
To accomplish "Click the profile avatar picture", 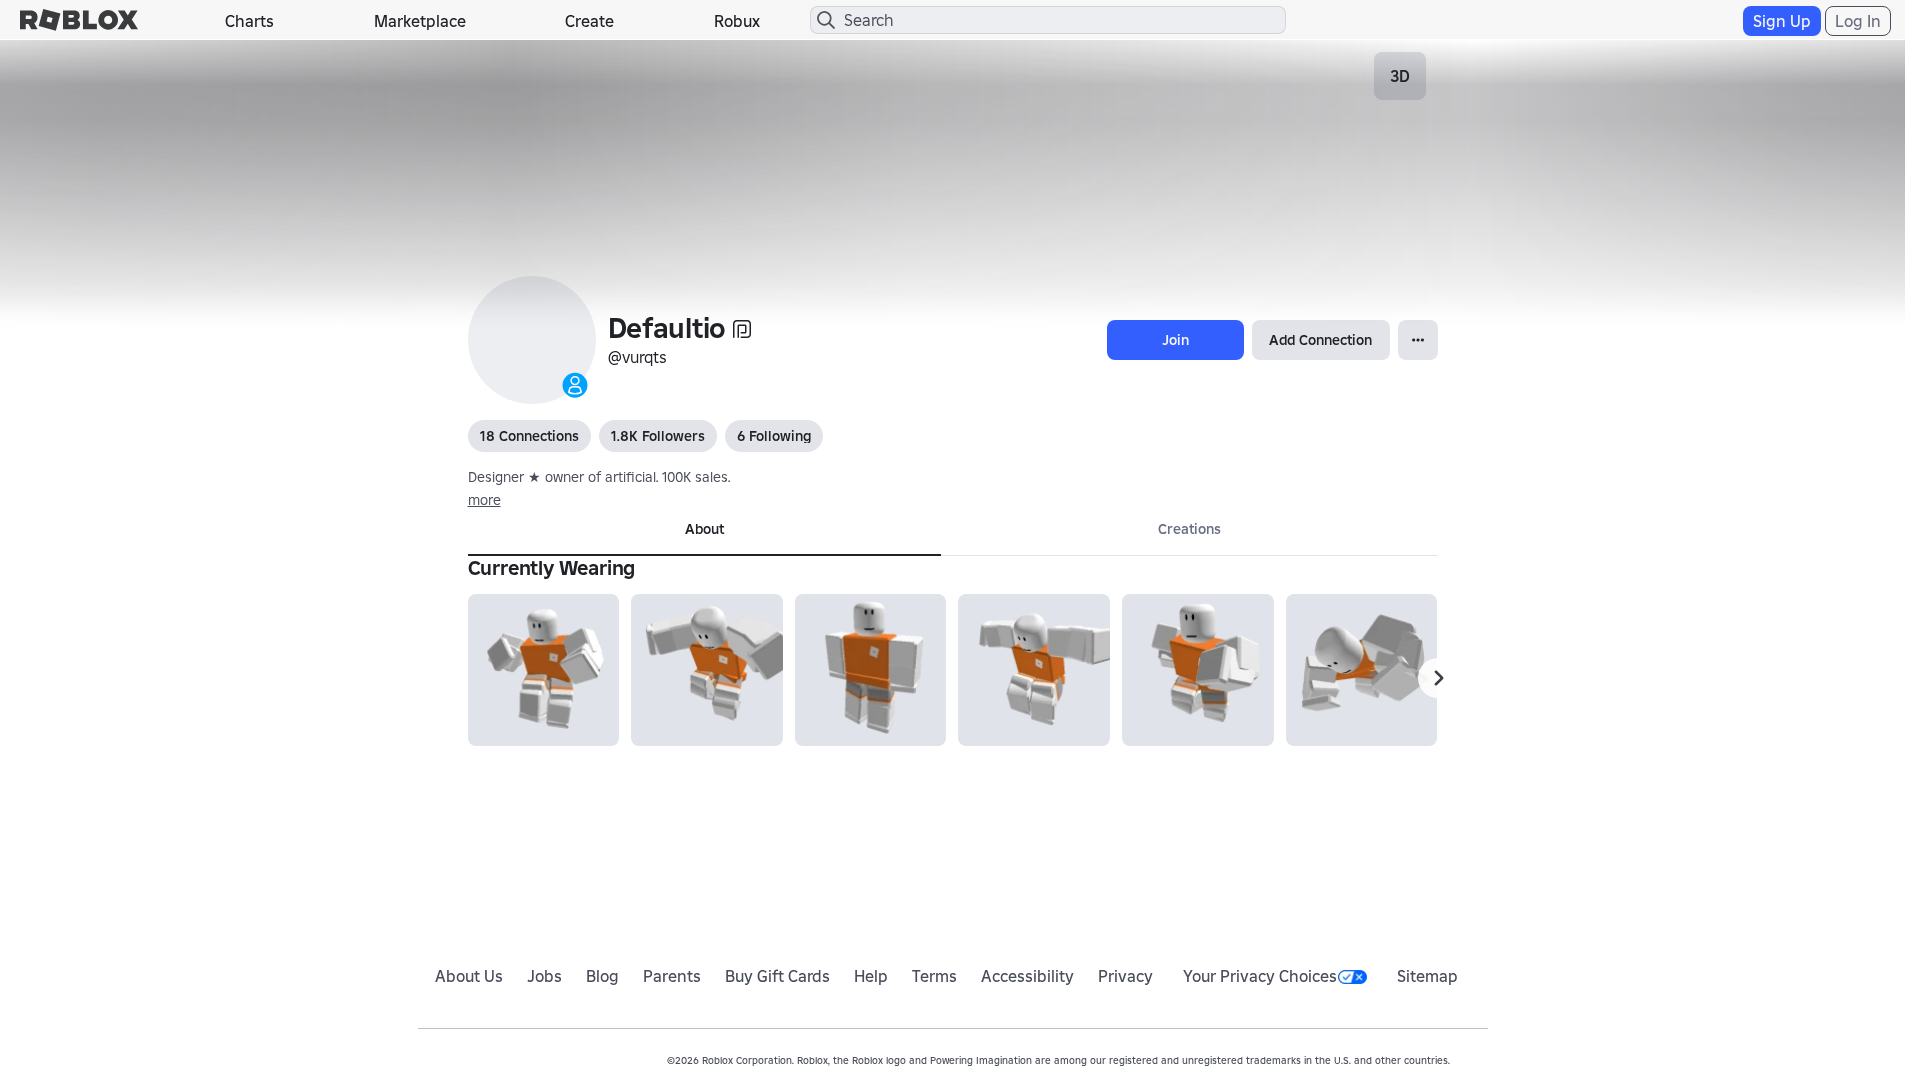I will (532, 340).
